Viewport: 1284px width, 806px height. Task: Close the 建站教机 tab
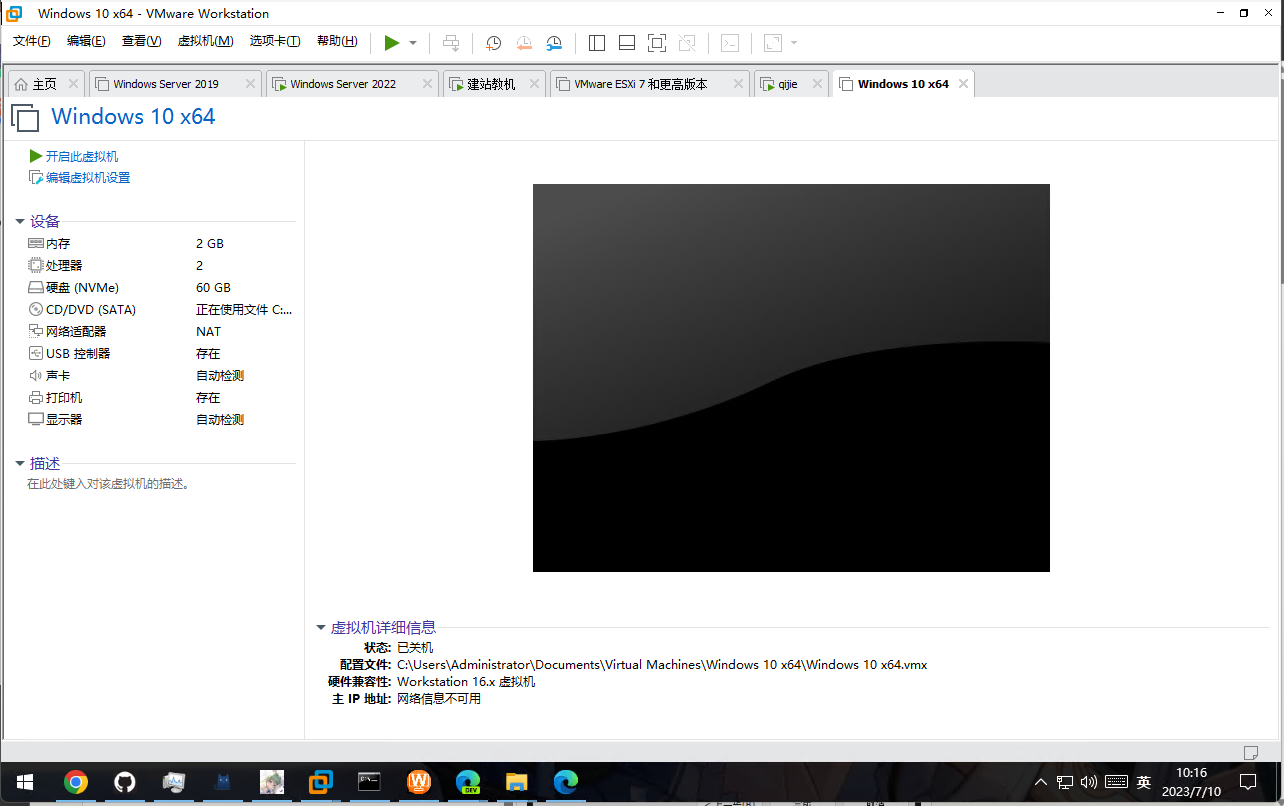(532, 84)
